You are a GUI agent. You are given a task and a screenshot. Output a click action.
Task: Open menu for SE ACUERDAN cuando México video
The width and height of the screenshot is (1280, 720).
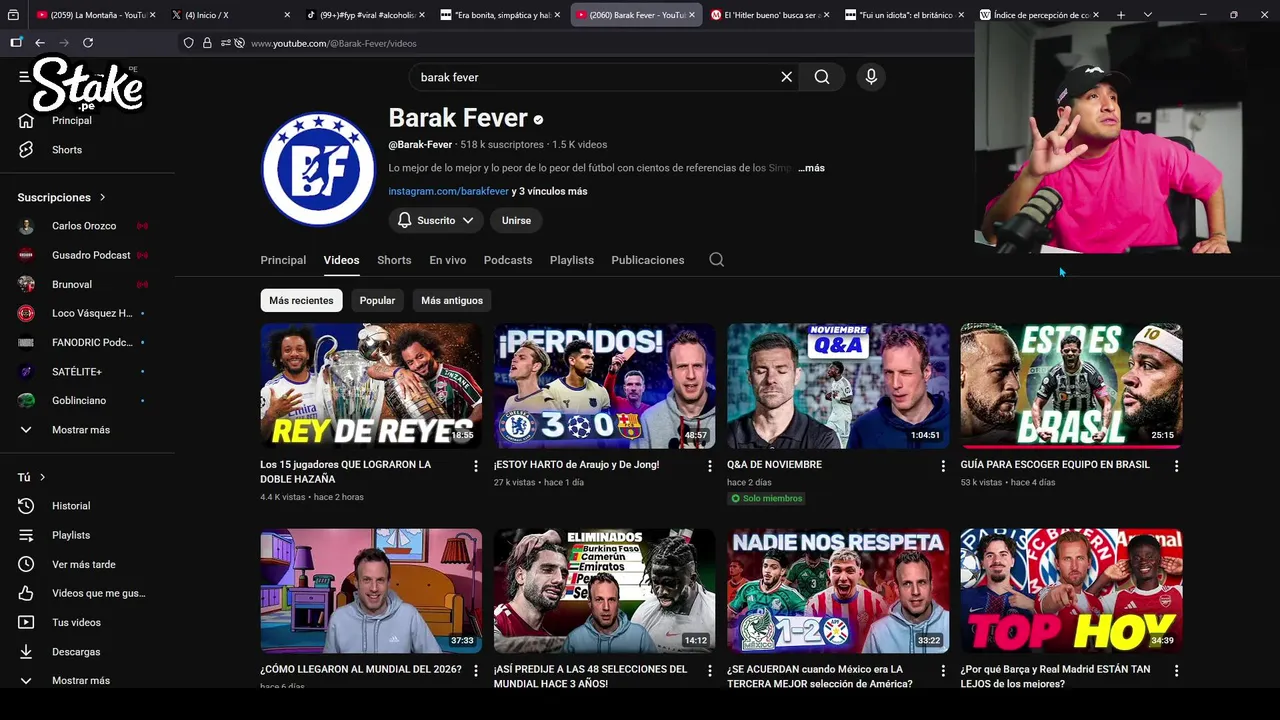[x=943, y=671]
